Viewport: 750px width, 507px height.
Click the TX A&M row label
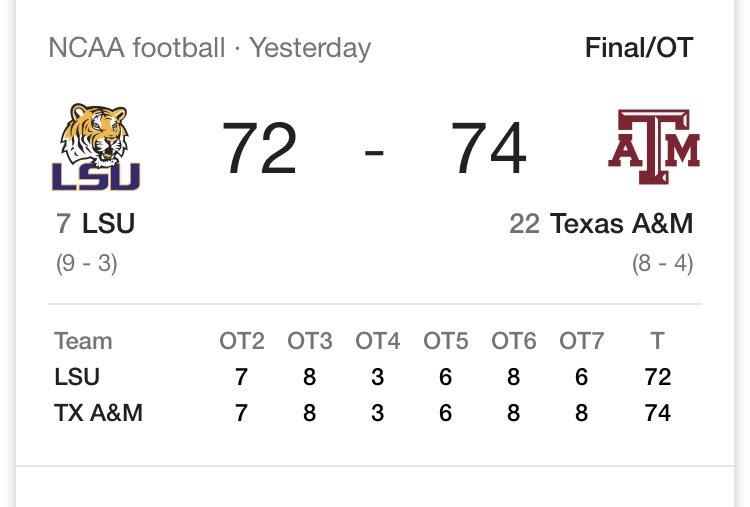point(99,413)
